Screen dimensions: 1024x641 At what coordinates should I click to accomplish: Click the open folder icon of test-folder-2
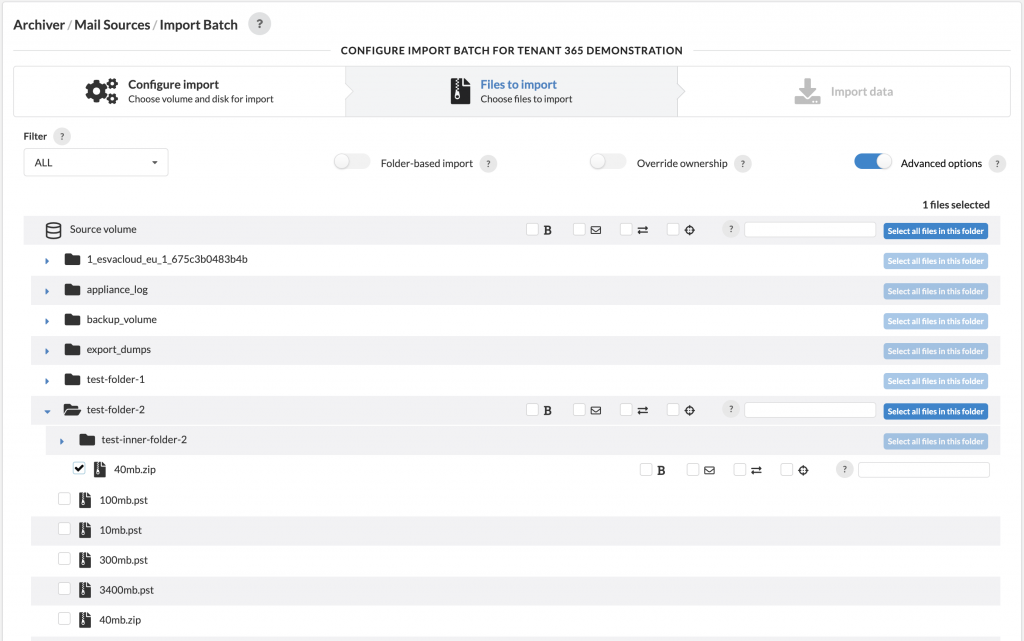pos(72,409)
